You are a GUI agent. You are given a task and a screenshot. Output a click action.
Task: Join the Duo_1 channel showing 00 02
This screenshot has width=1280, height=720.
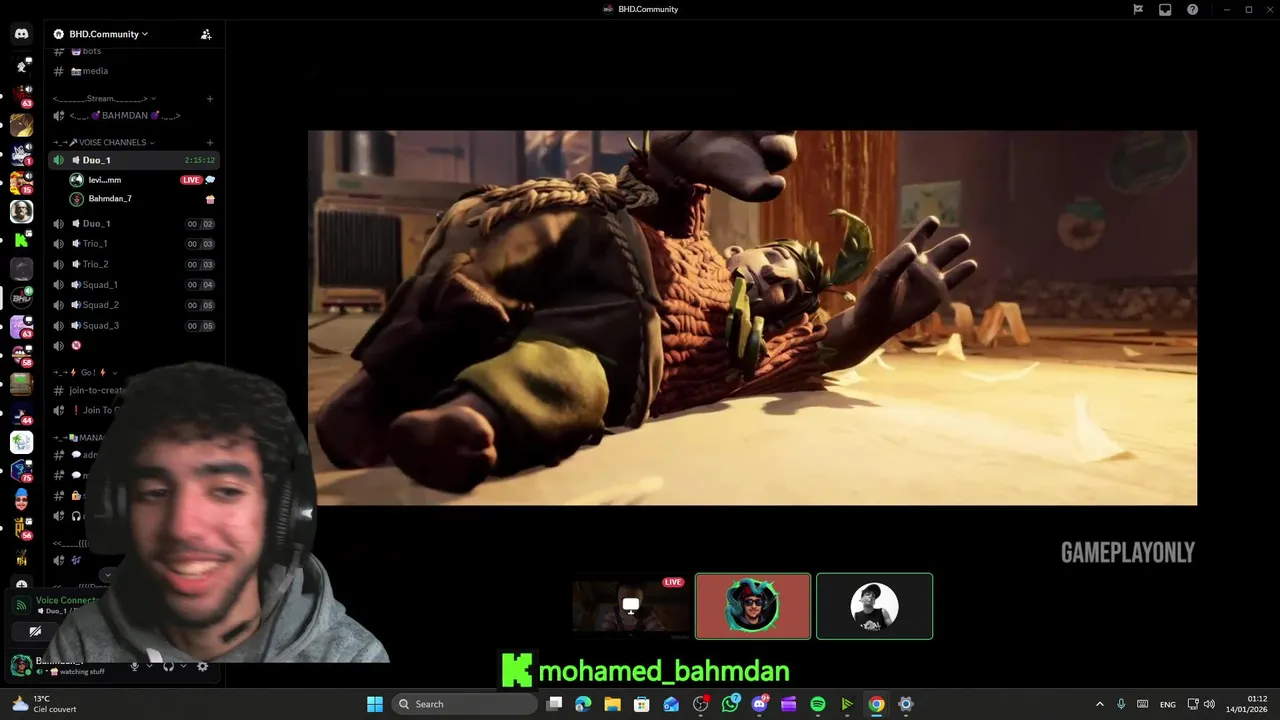pos(133,224)
